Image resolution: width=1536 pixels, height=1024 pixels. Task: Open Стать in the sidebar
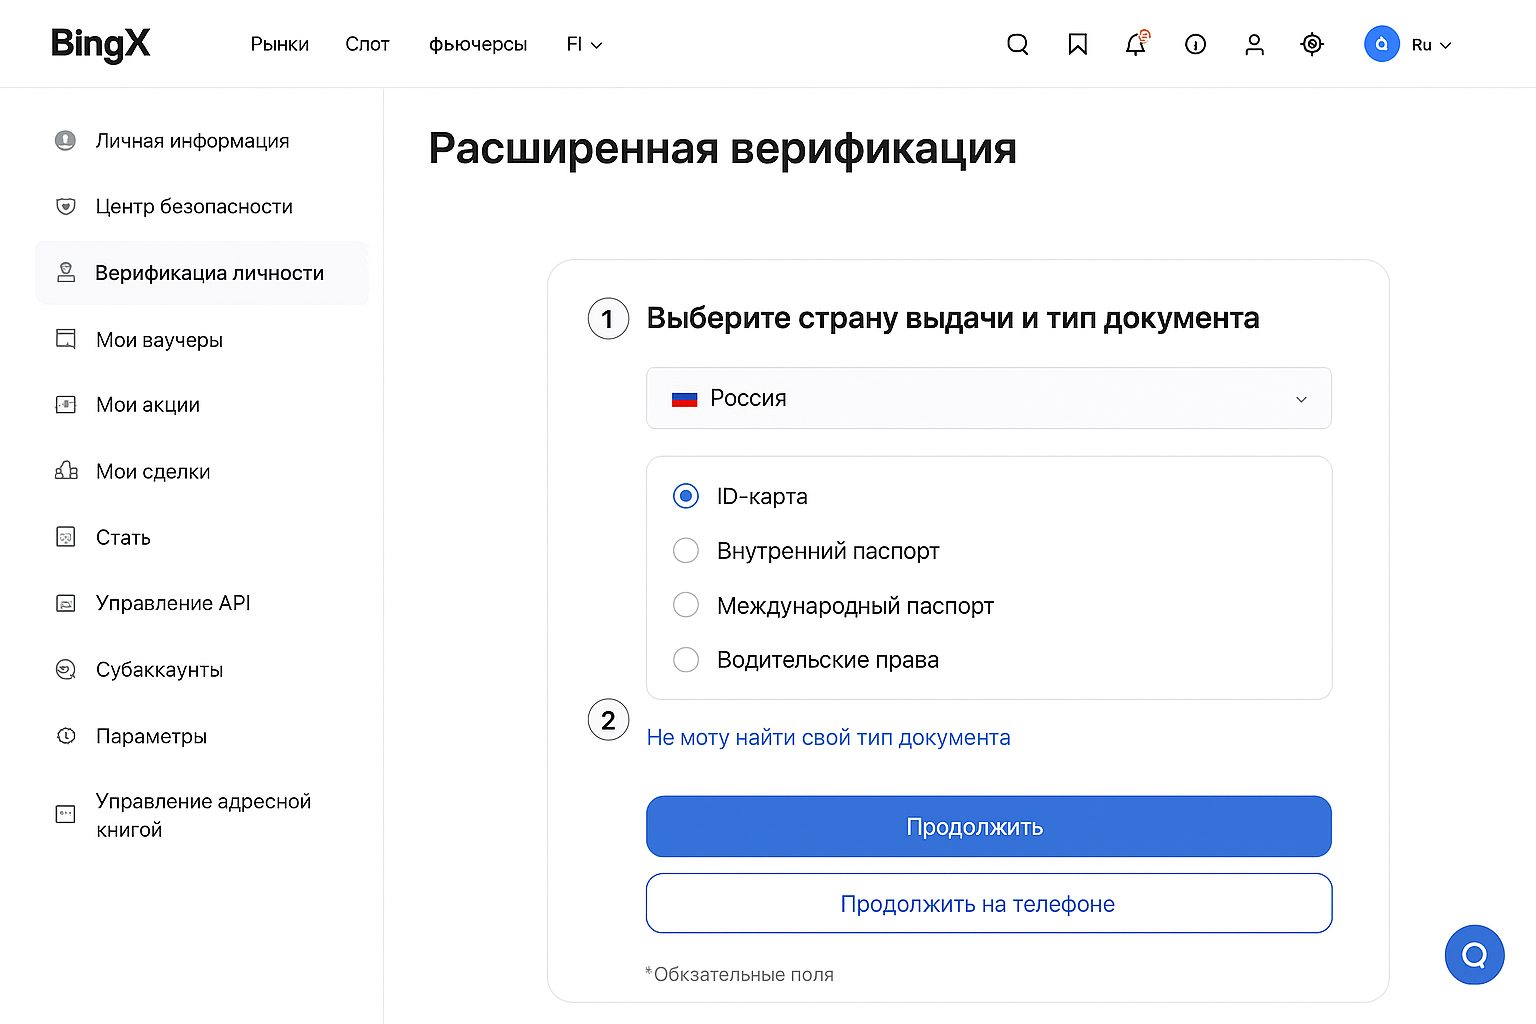point(123,538)
